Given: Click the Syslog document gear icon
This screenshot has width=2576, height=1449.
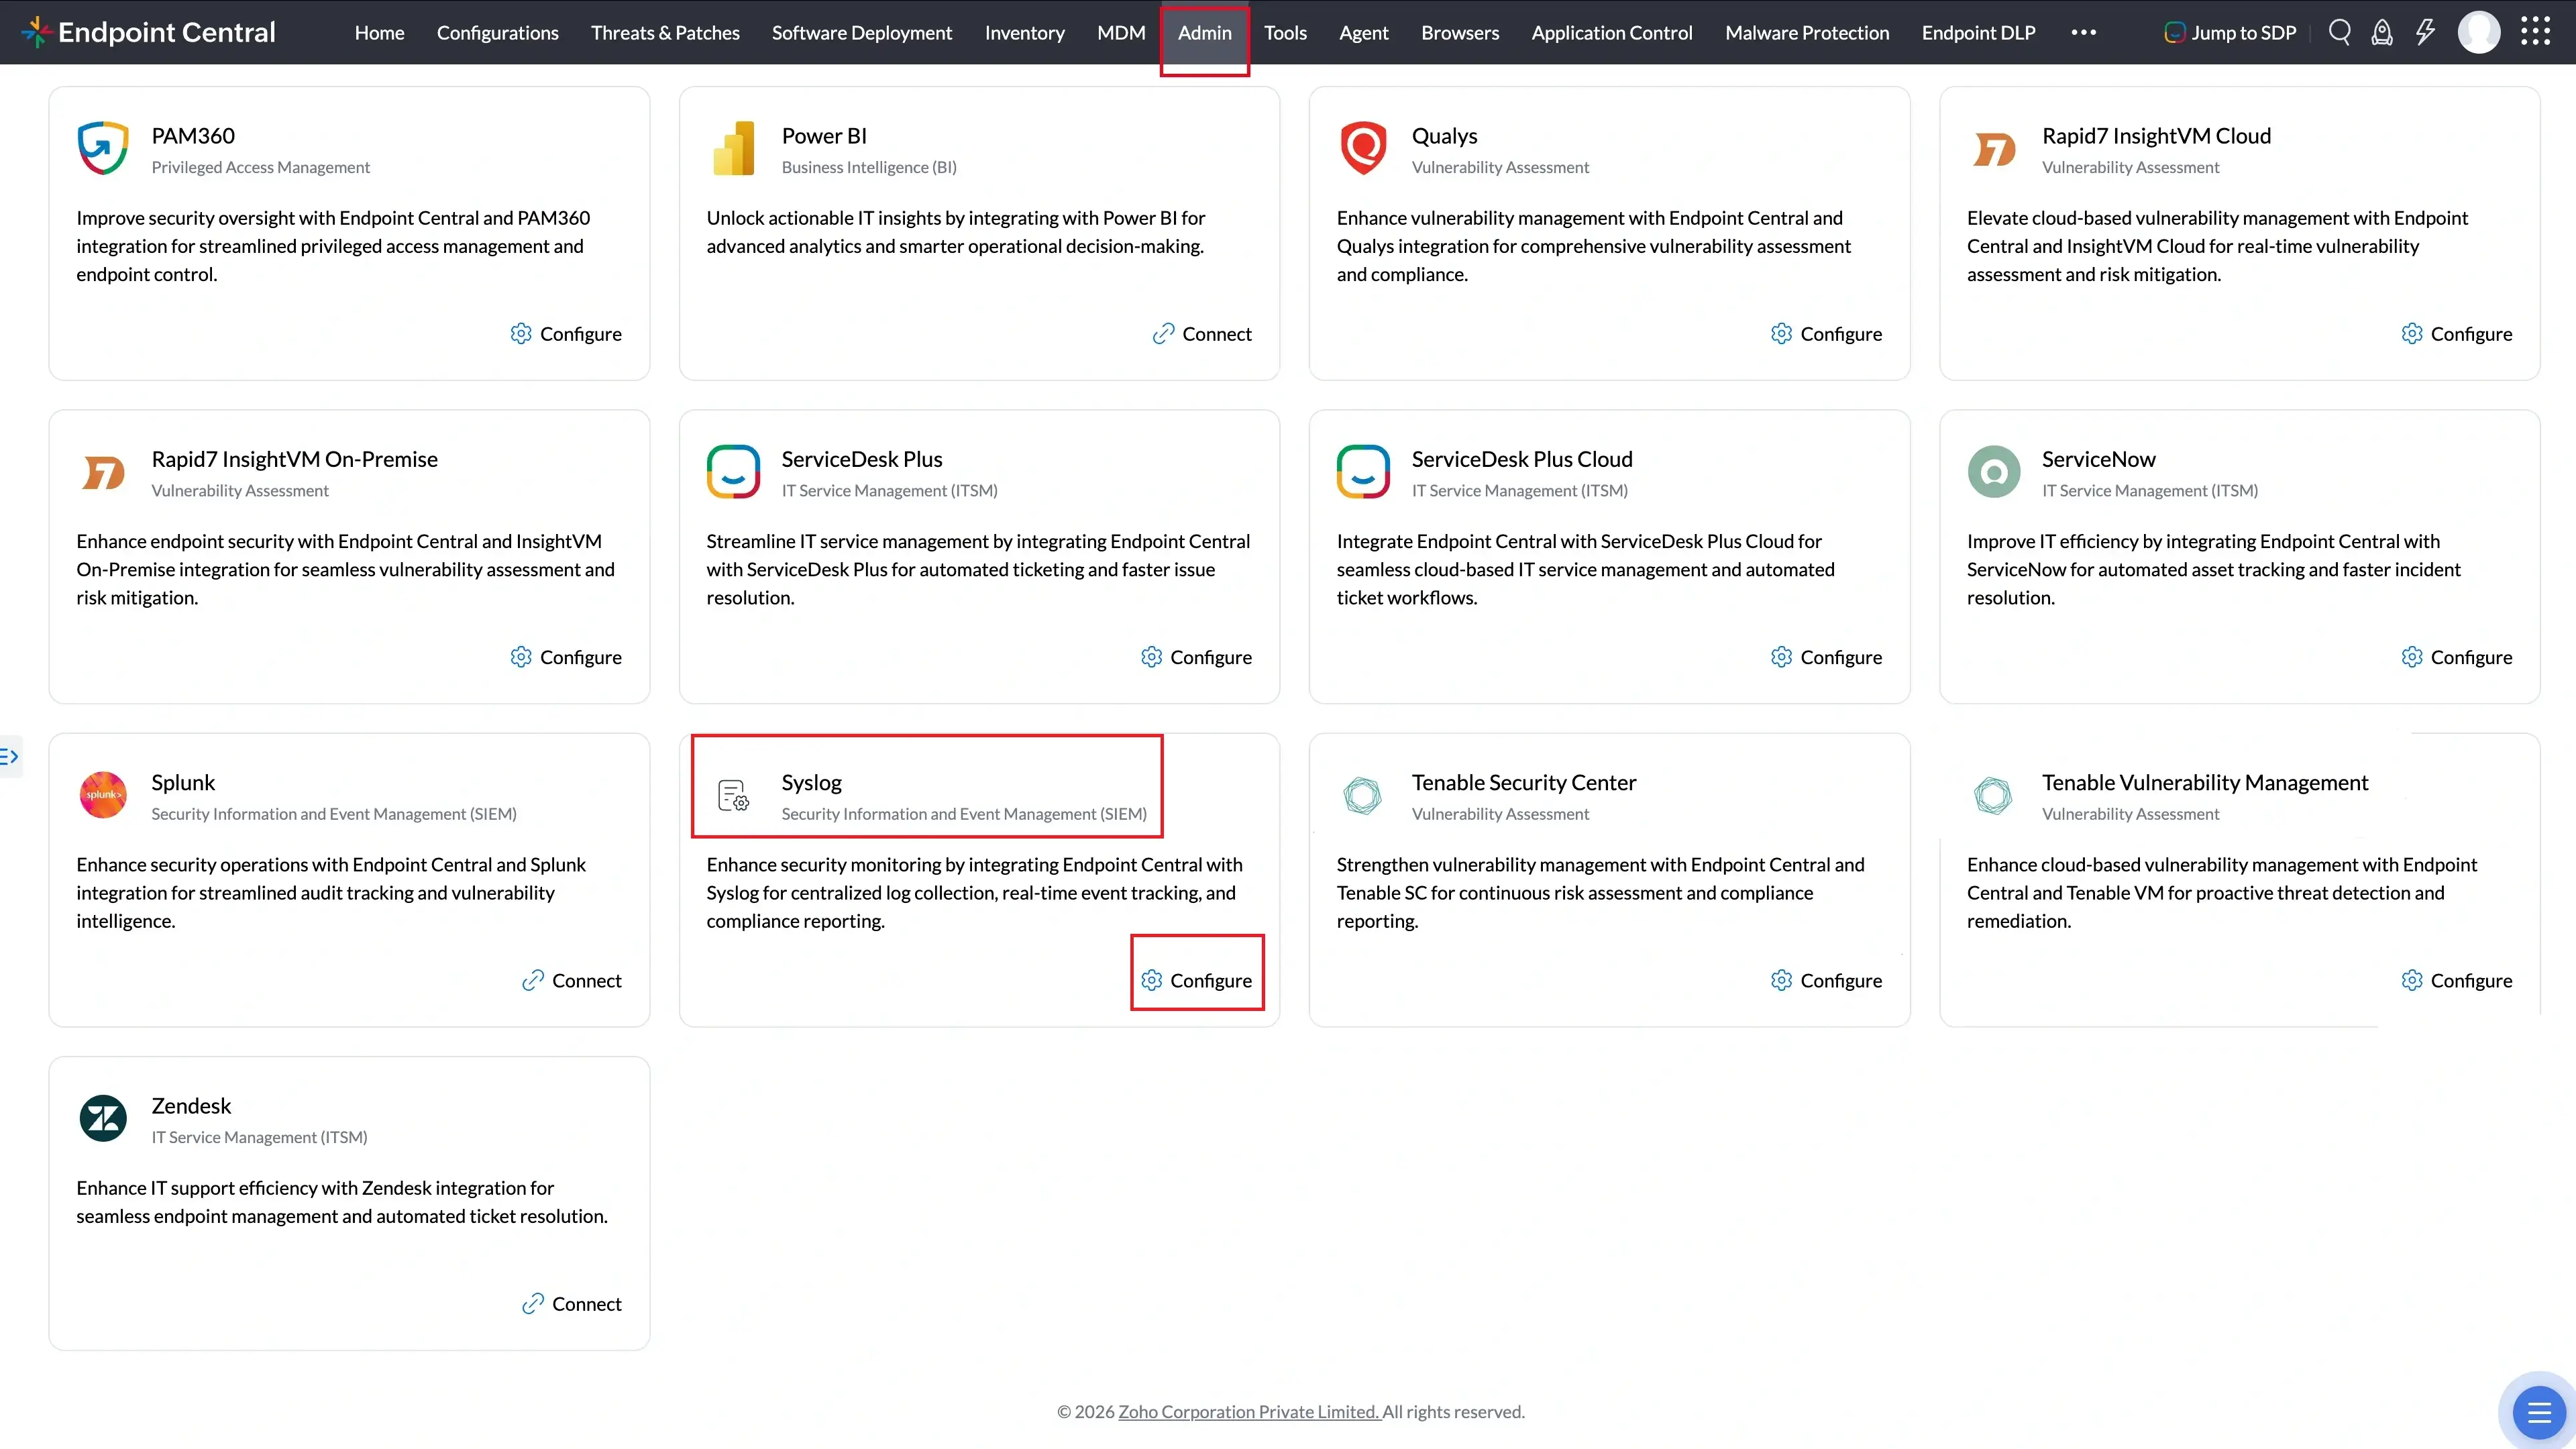Looking at the screenshot, I should (x=733, y=795).
